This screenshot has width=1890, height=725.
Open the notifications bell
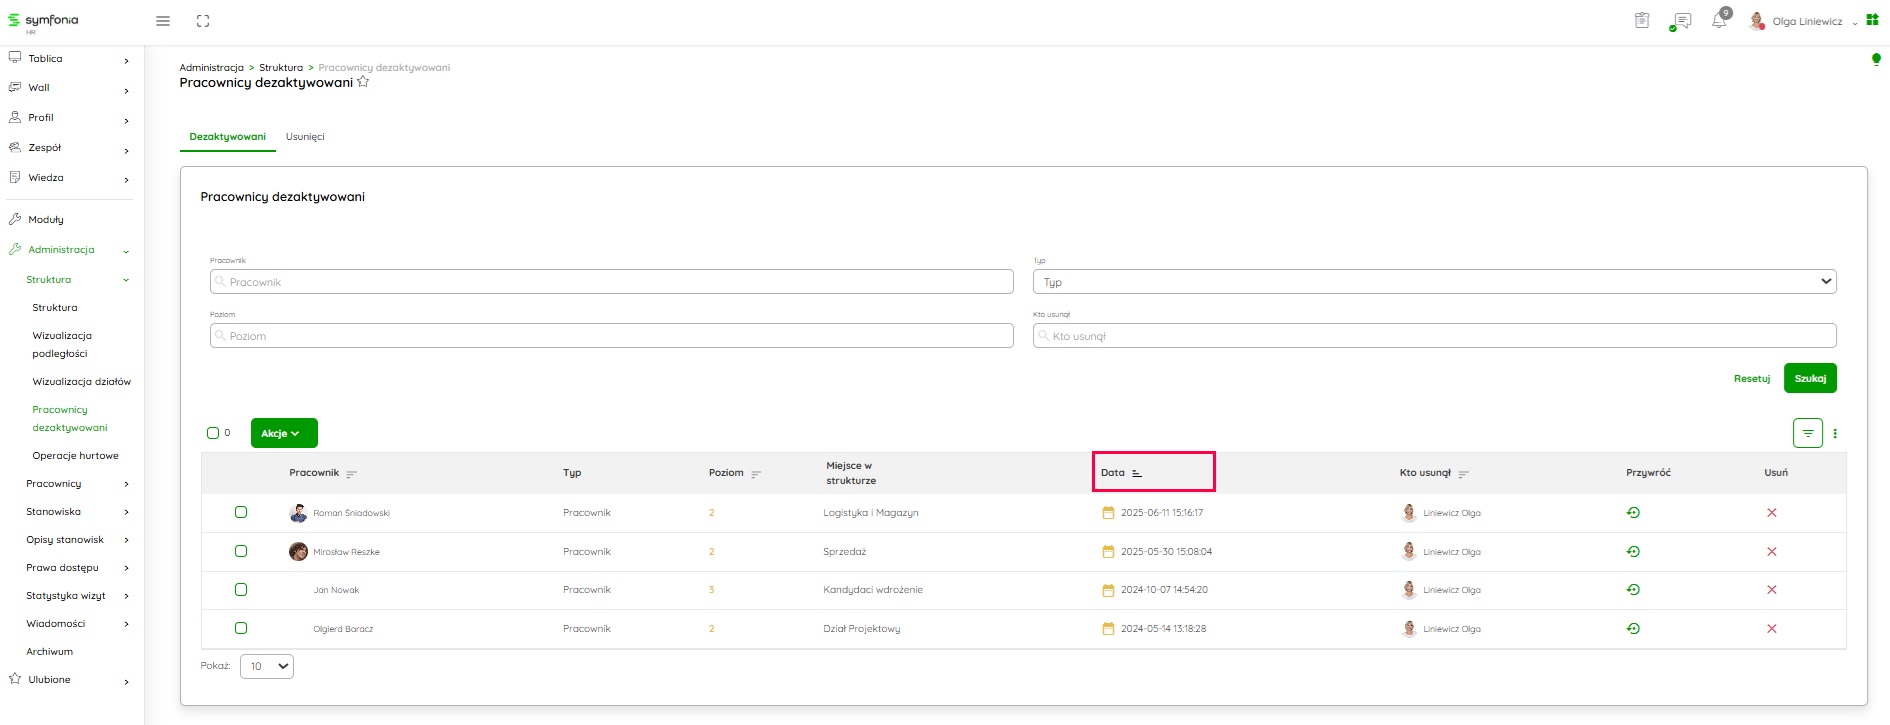coord(1719,21)
